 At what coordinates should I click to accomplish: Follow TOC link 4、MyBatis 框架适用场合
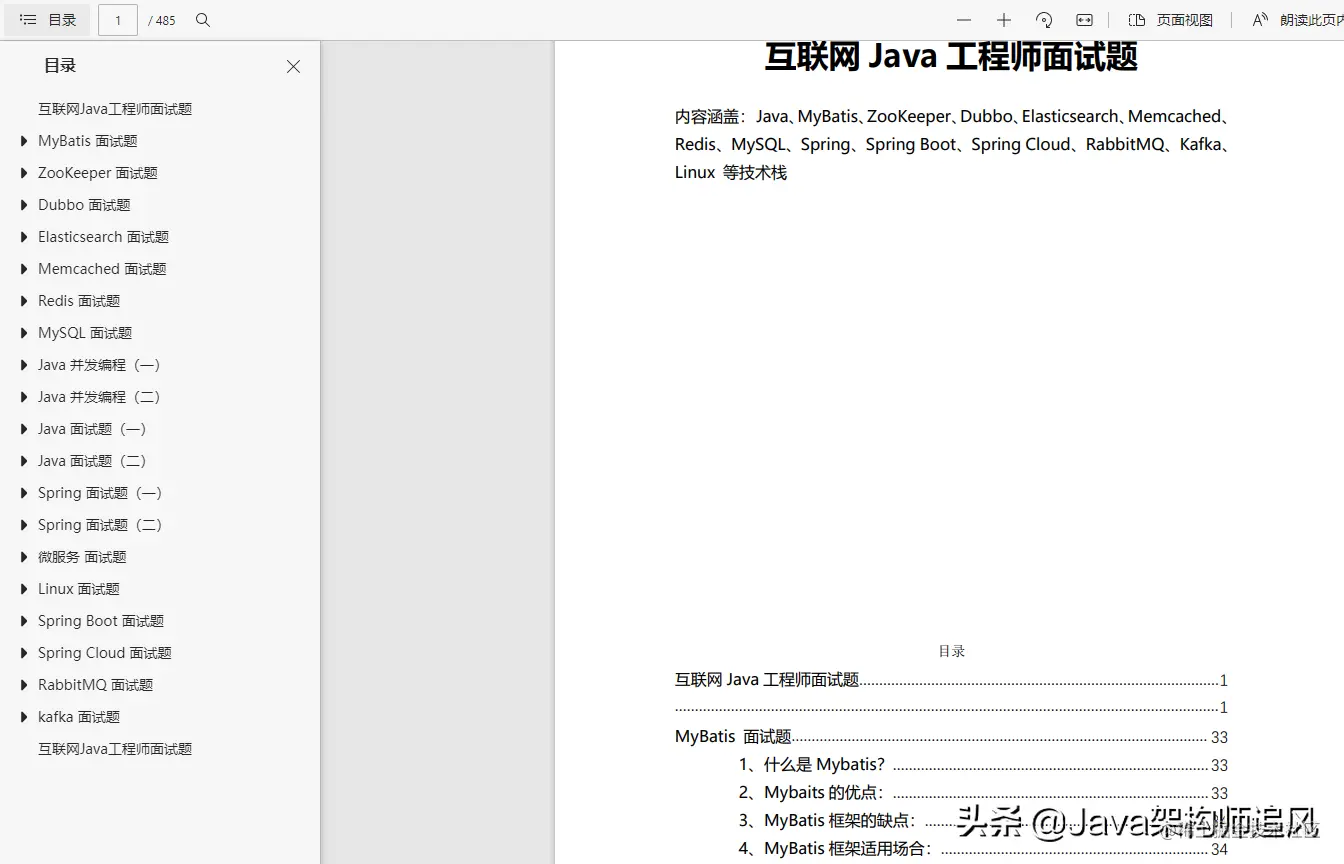(983, 849)
